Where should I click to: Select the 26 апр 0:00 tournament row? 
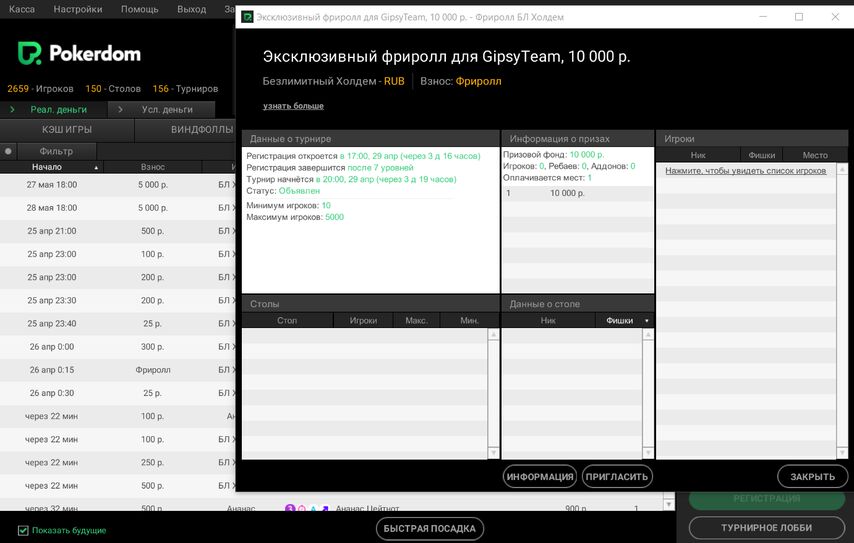click(118, 347)
